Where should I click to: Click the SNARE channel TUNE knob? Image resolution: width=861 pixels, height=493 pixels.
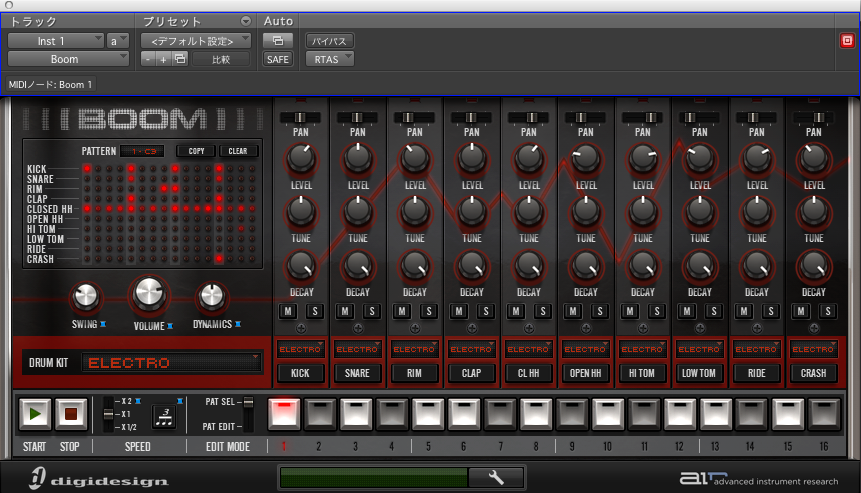[358, 212]
